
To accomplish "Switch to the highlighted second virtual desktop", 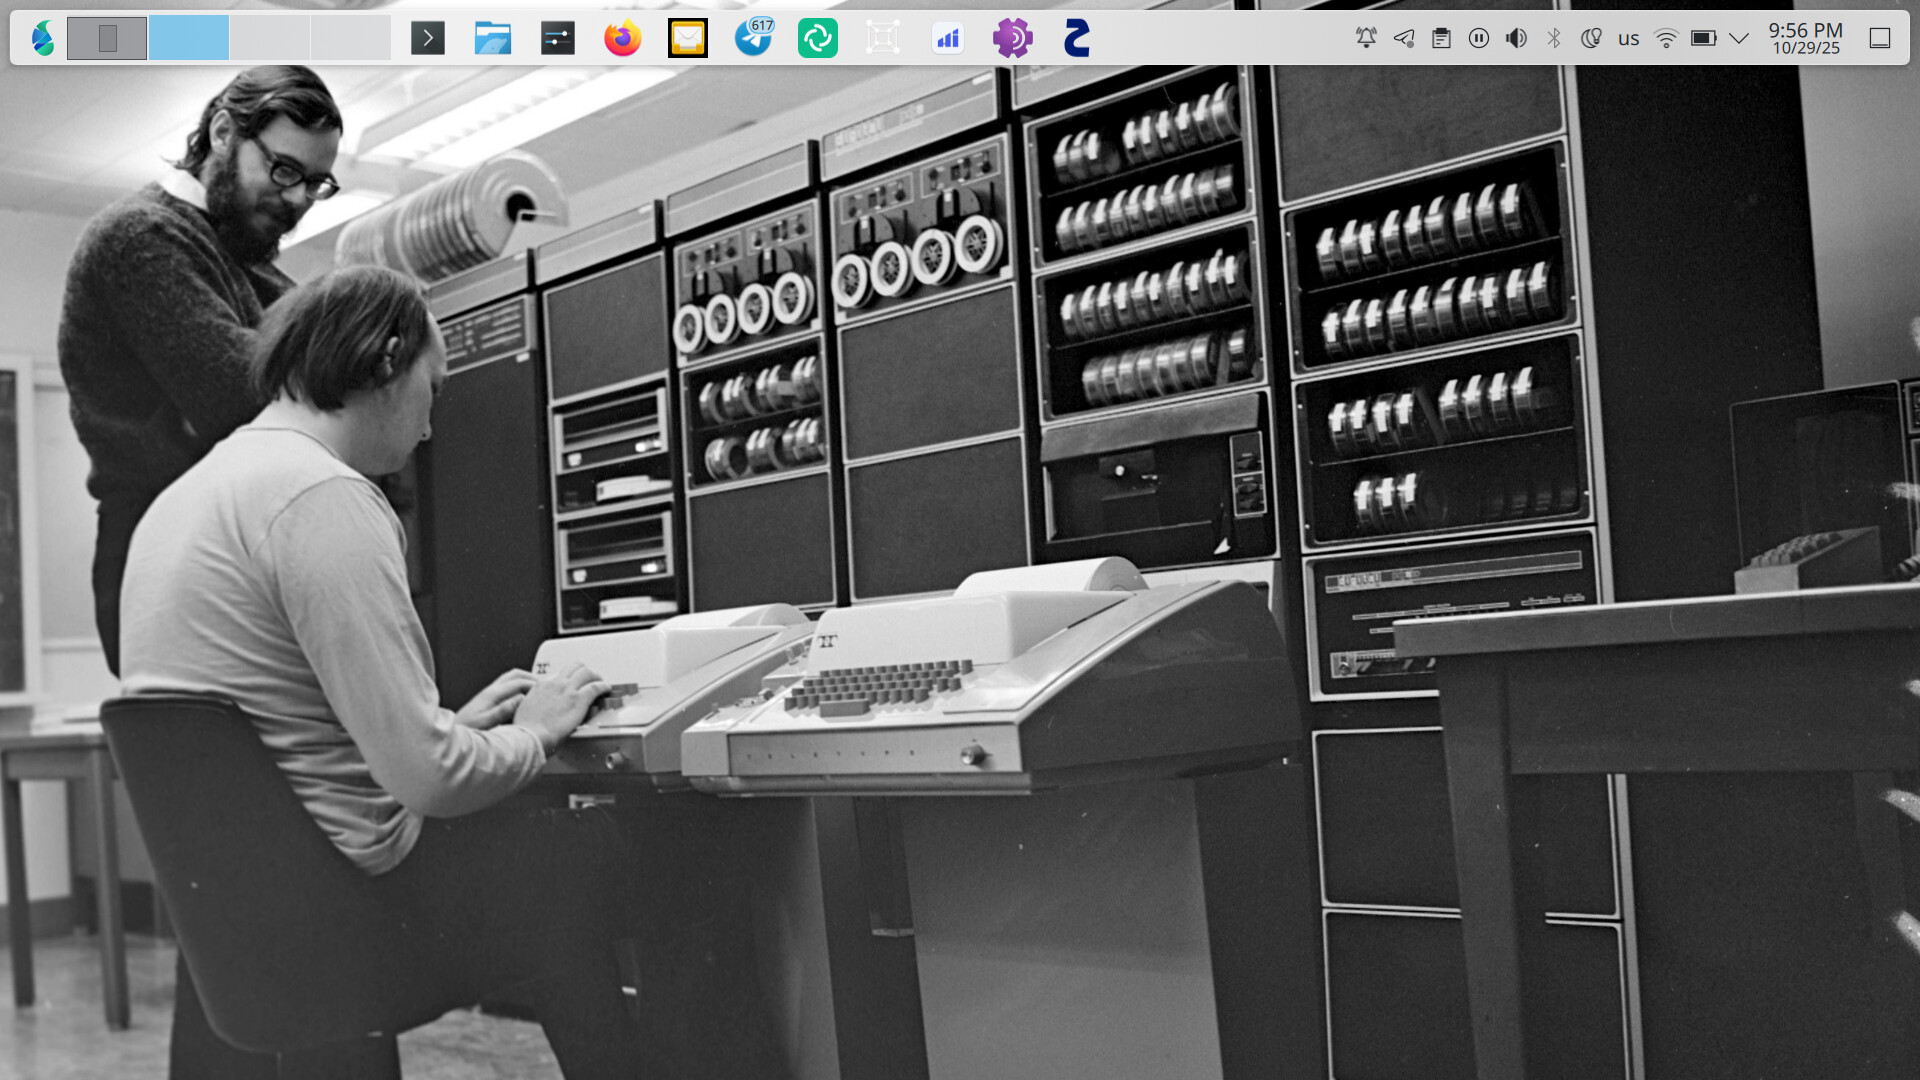I will point(189,38).
